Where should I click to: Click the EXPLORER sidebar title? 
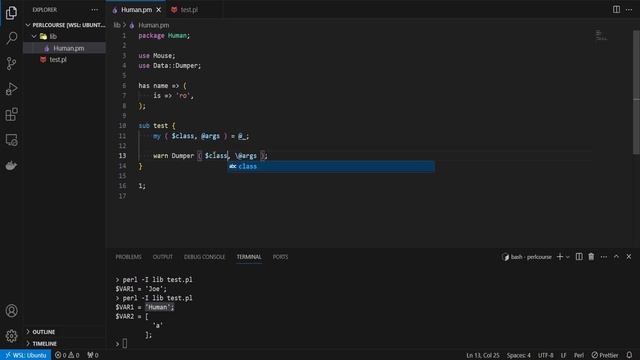point(45,10)
